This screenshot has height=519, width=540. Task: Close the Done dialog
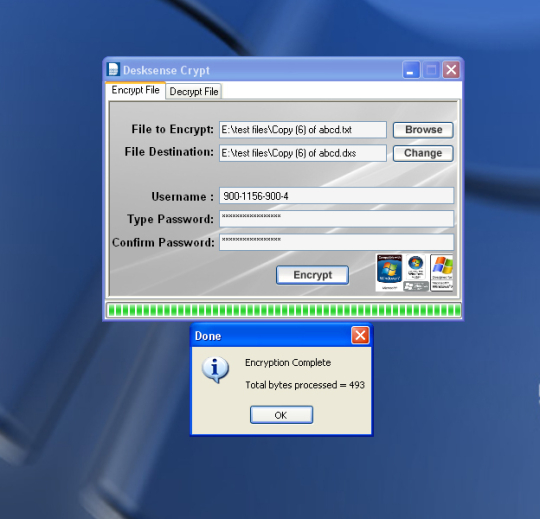pyautogui.click(x=360, y=335)
